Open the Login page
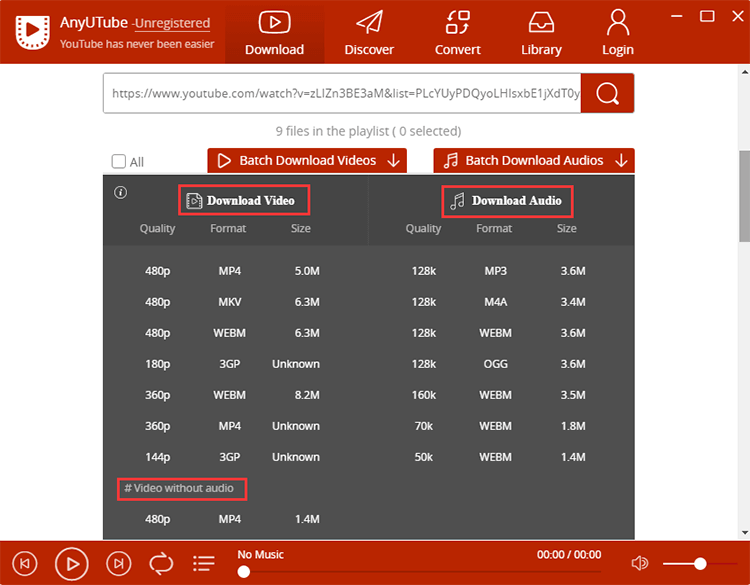750x585 pixels. [x=618, y=33]
